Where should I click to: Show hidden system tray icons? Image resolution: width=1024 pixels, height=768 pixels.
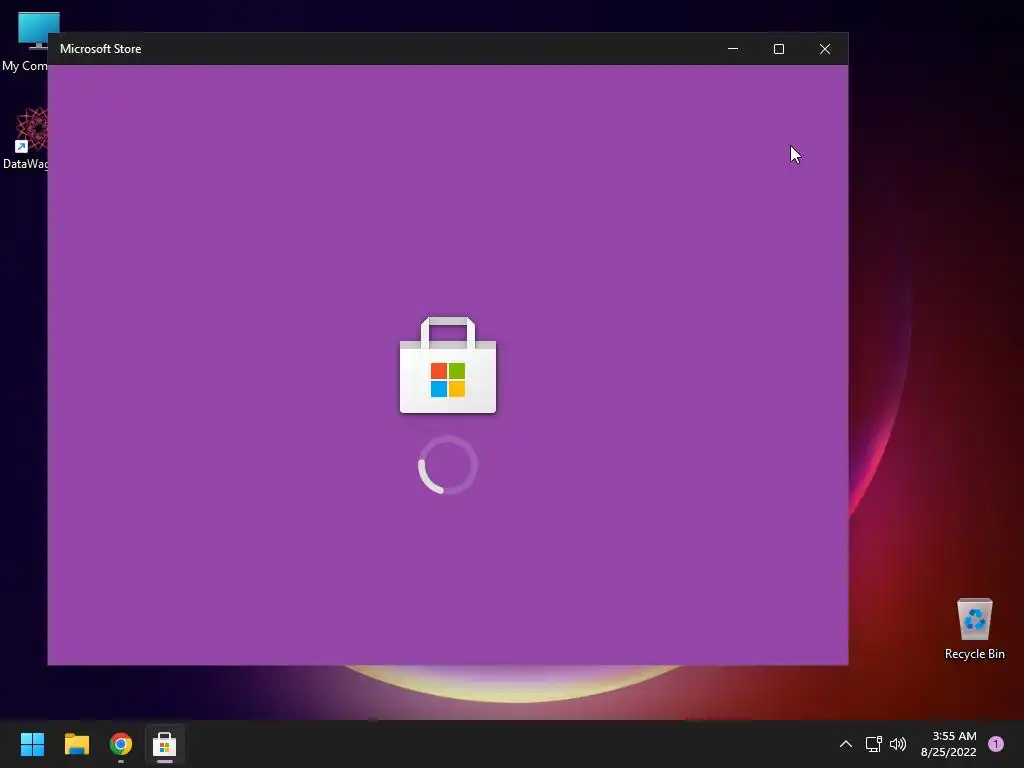846,744
